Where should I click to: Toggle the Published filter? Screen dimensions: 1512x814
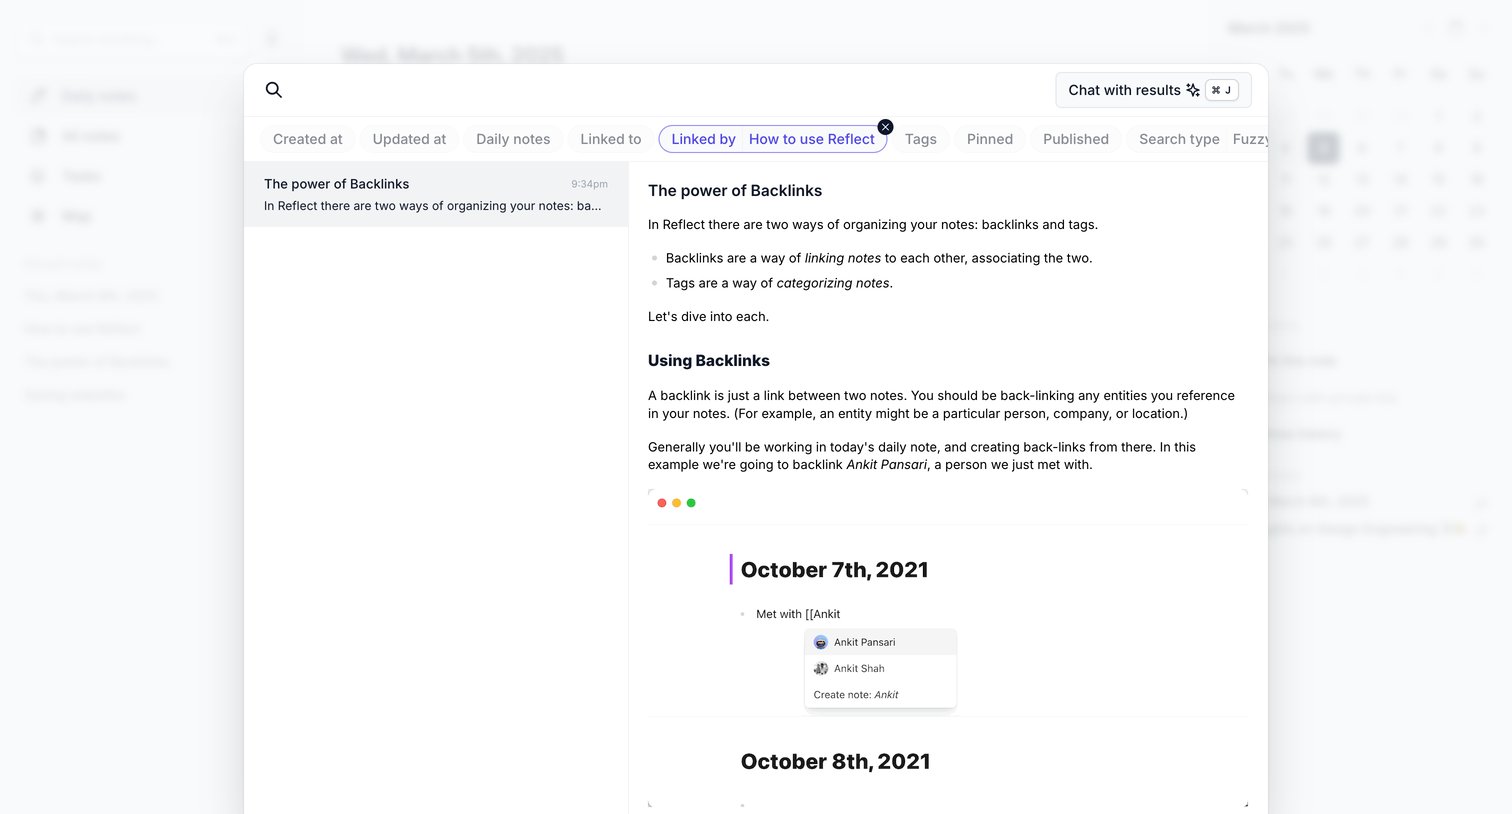[x=1076, y=139]
